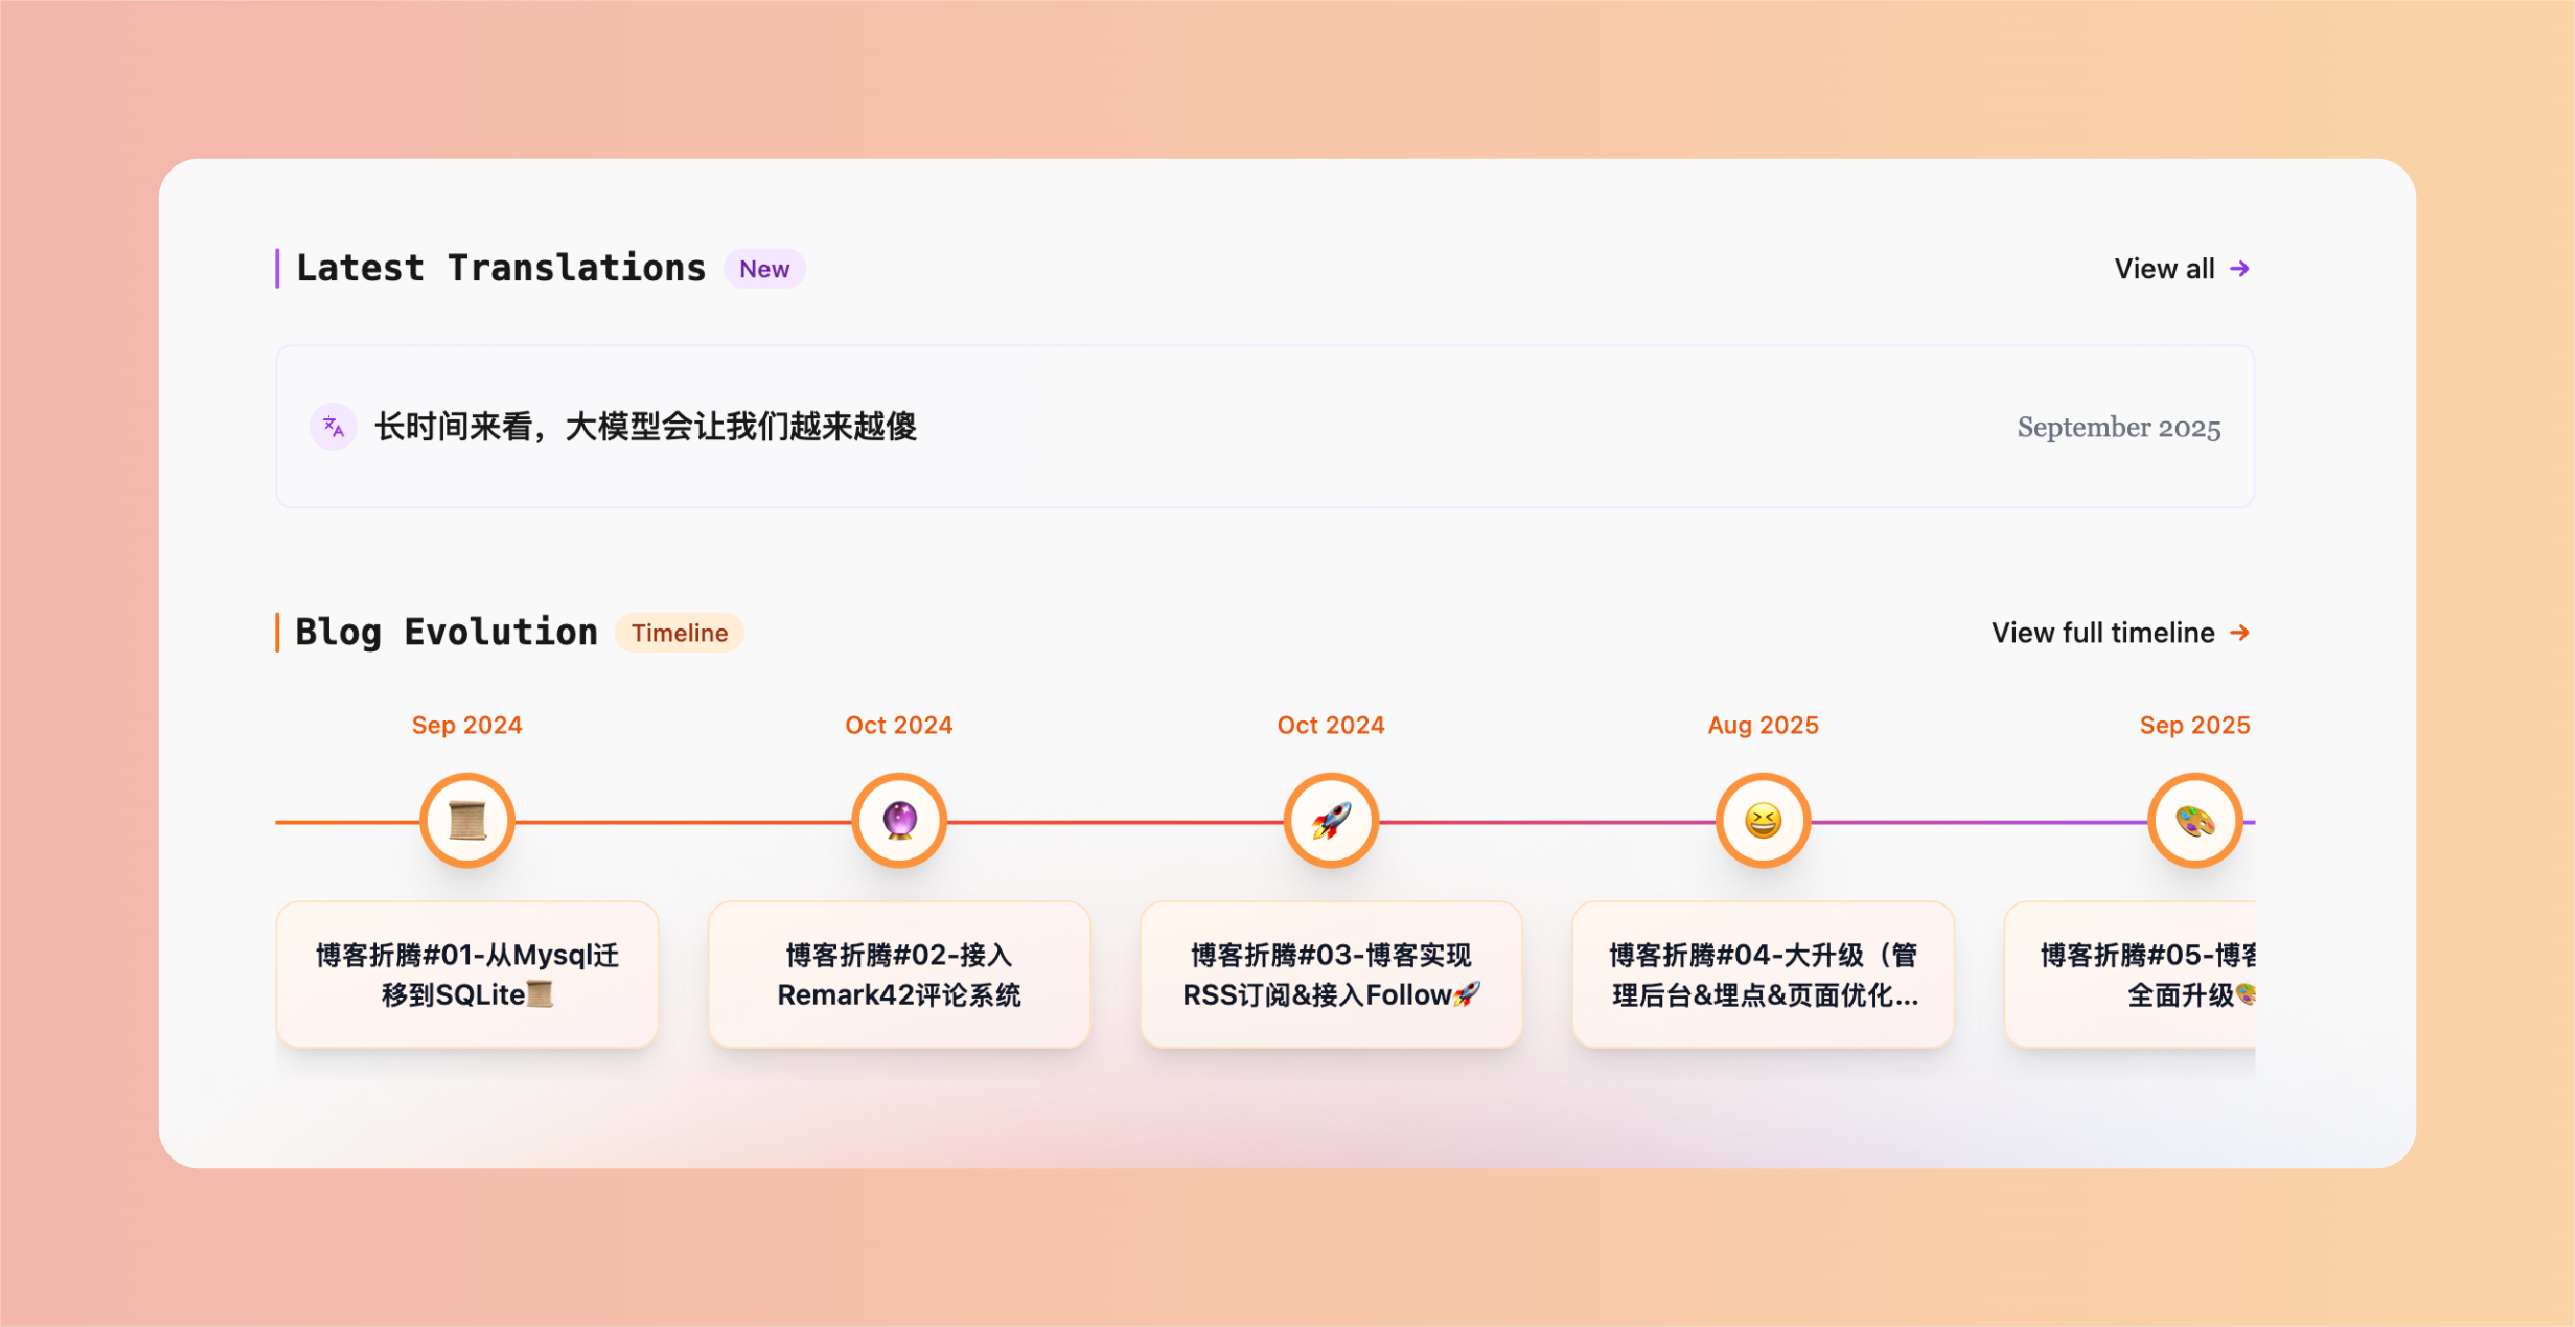Click the translation language icon
Screen dimensions: 2575x1327
pyautogui.click(x=333, y=427)
